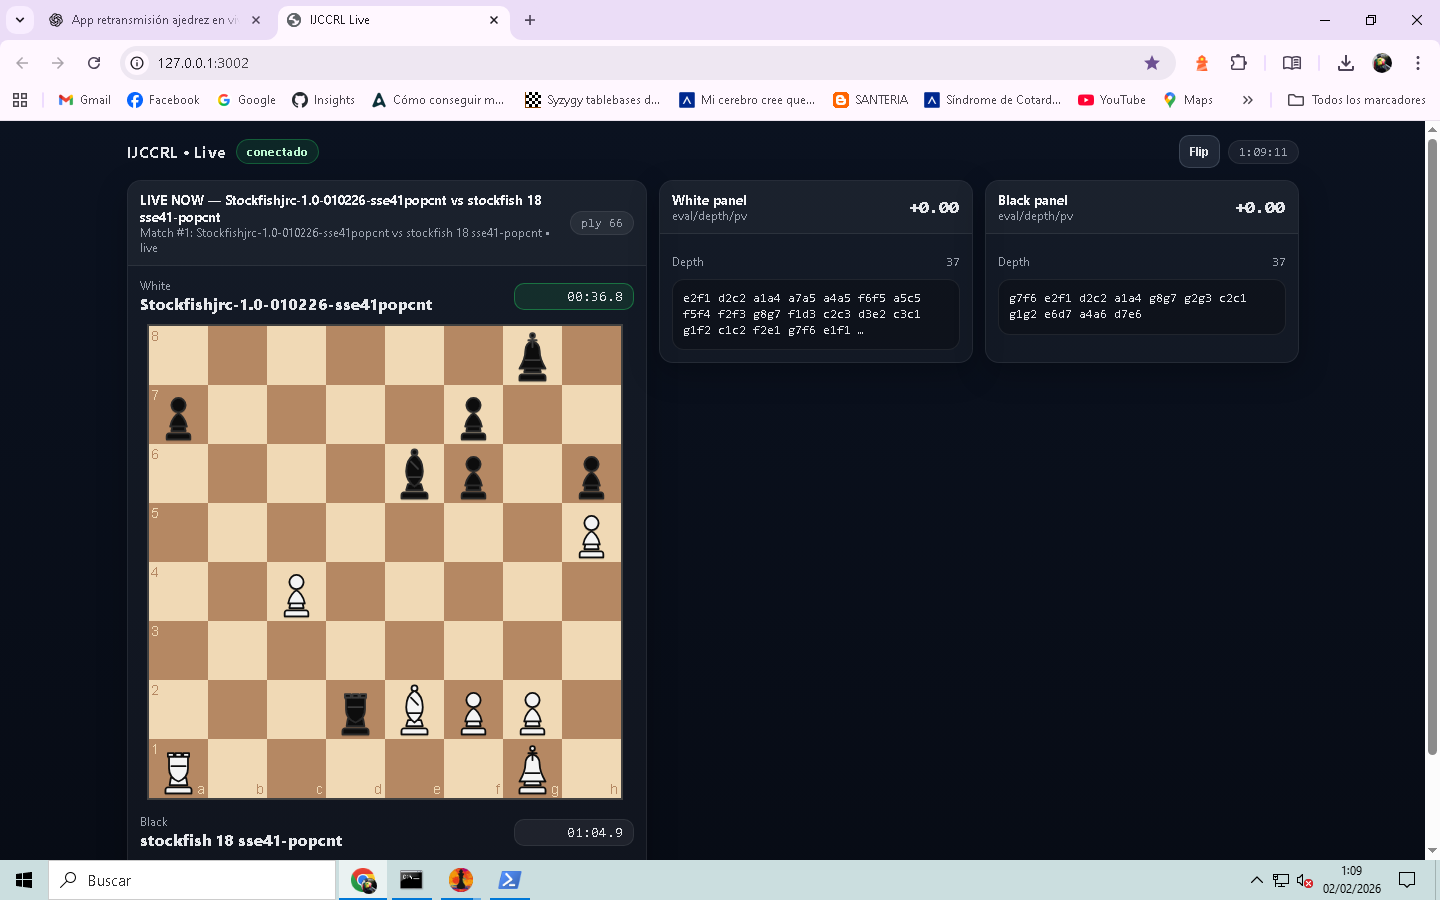Open the Todos los marcadores folder

(1357, 100)
